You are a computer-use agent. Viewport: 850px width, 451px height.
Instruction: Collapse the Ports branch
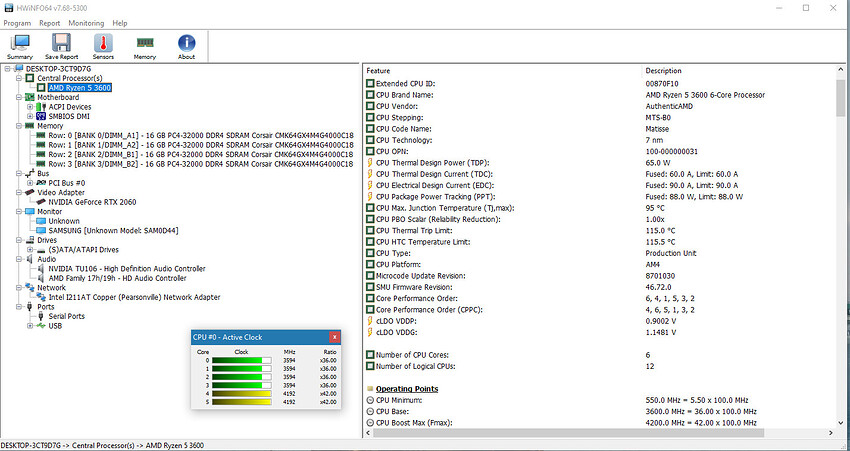(x=19, y=307)
